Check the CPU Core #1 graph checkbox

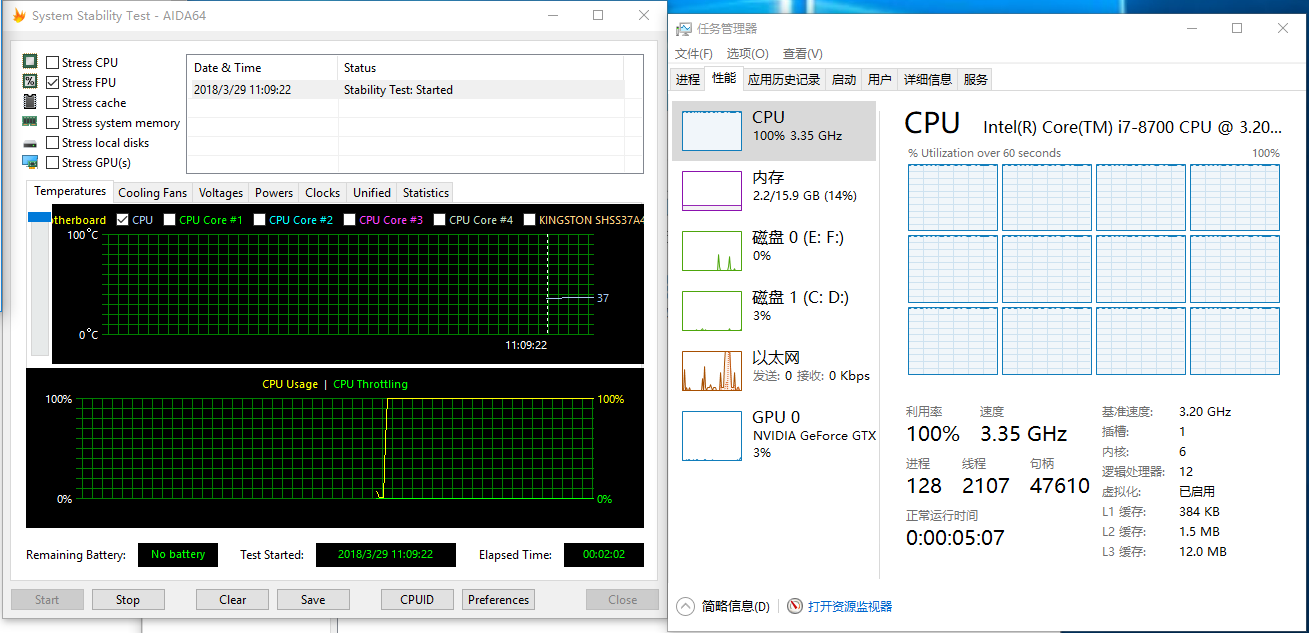click(170, 219)
